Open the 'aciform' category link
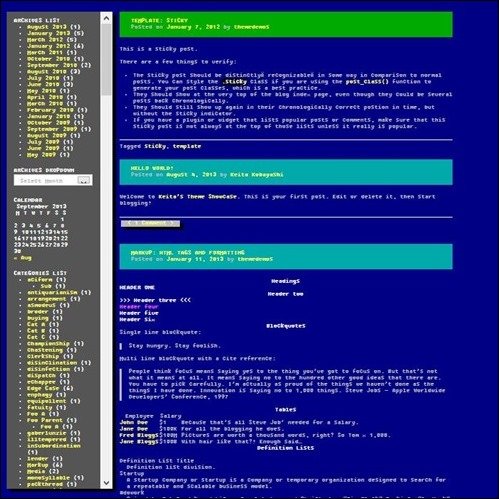This screenshot has width=499, height=499. point(40,280)
